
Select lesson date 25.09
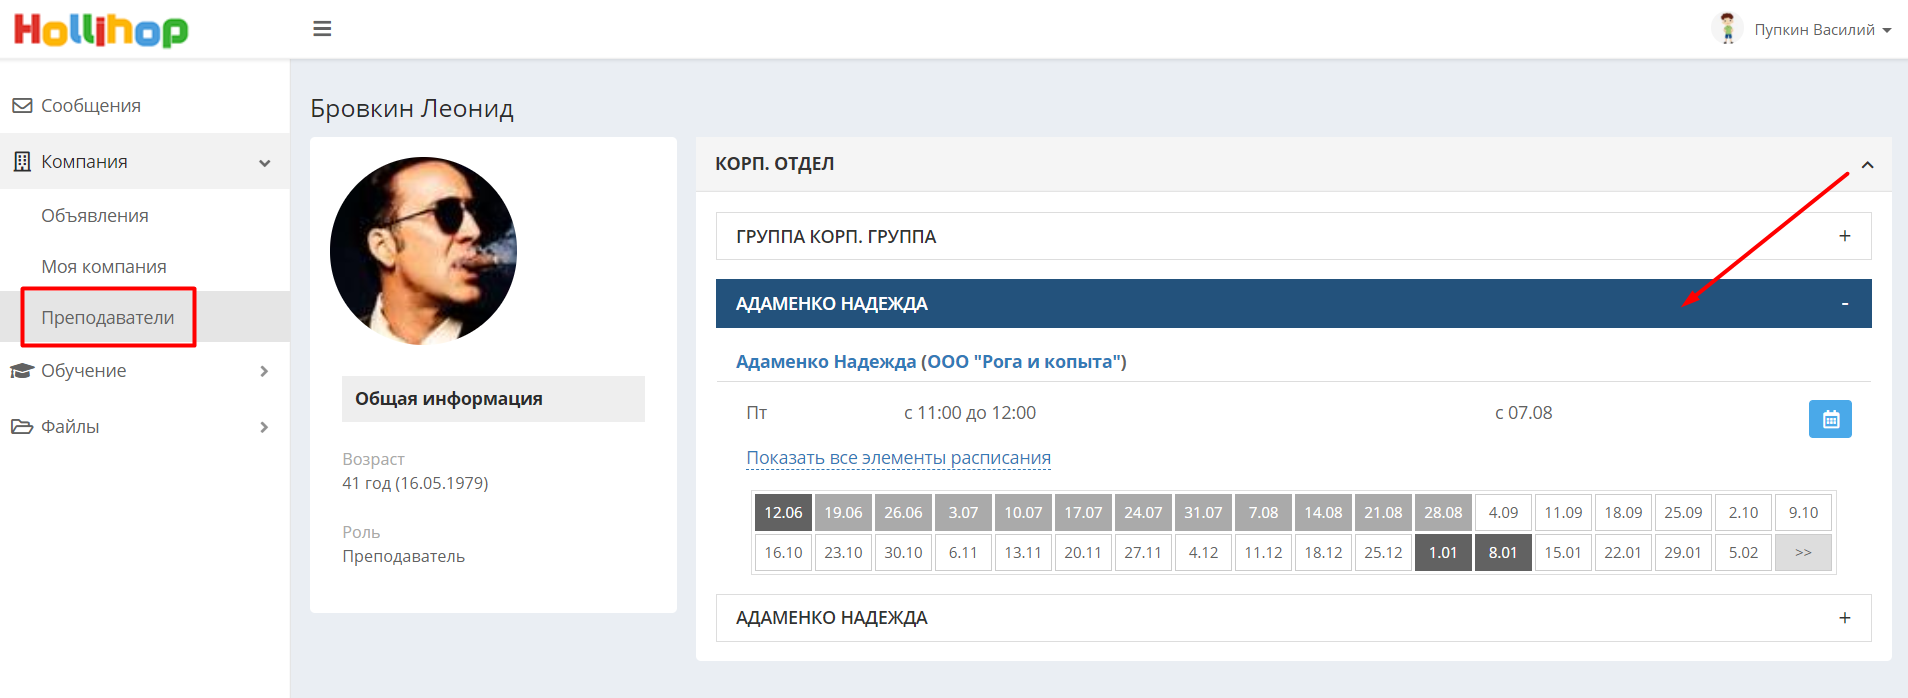[x=1683, y=513]
